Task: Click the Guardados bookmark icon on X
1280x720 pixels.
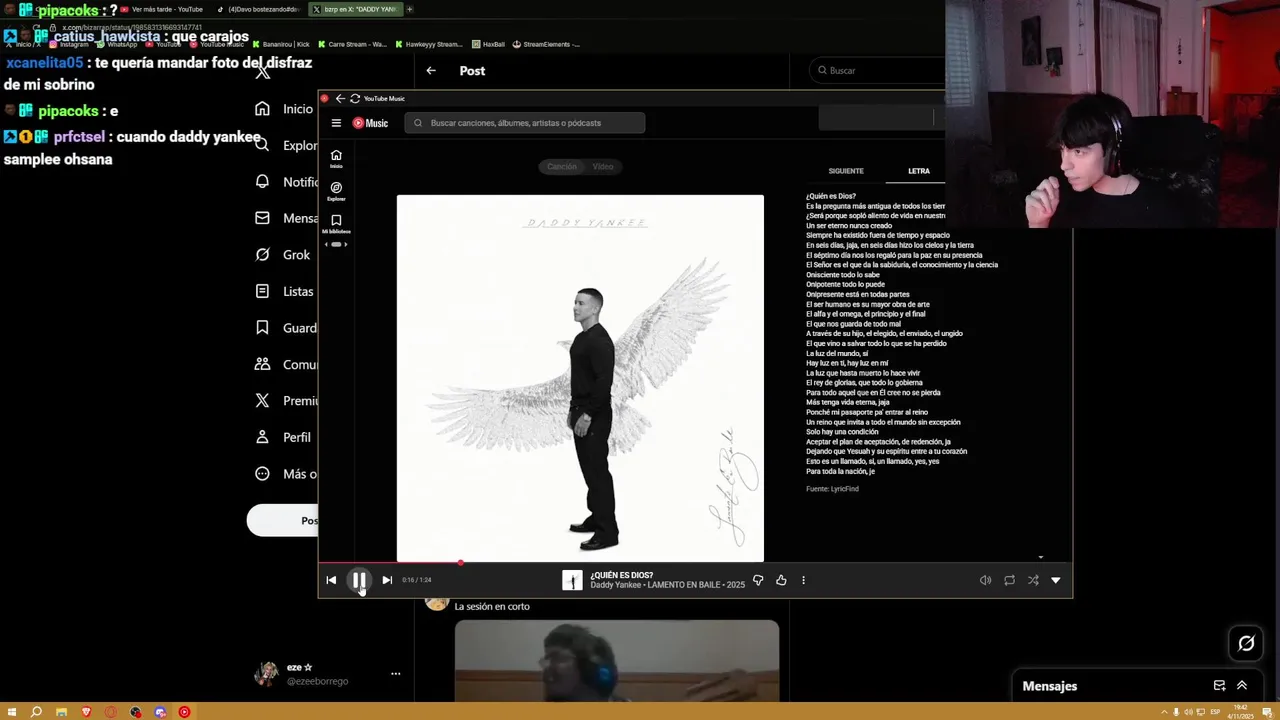Action: click(x=262, y=328)
